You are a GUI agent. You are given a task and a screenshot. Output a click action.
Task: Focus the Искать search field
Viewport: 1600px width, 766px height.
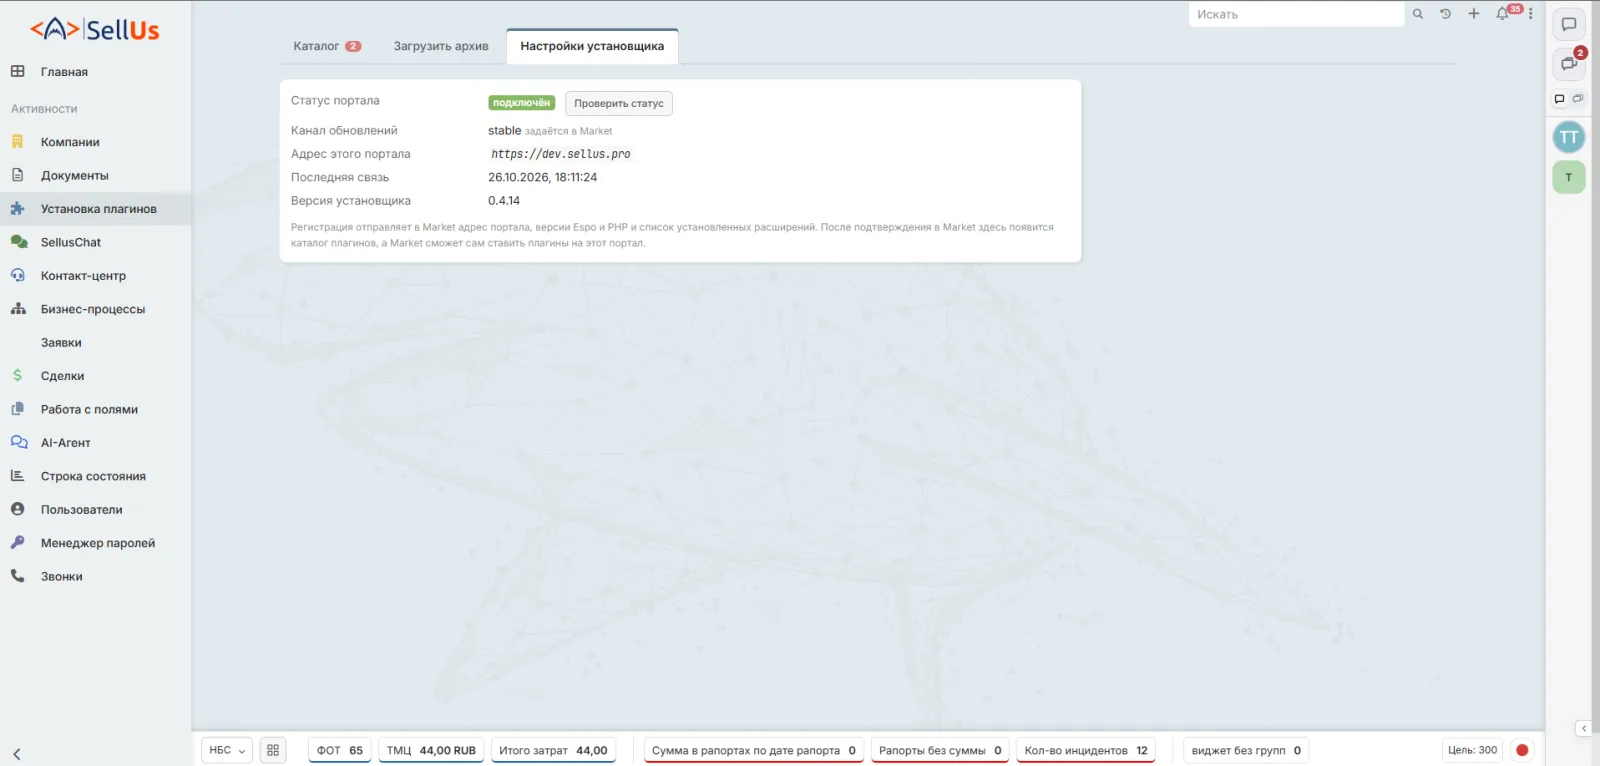[x=1296, y=14]
